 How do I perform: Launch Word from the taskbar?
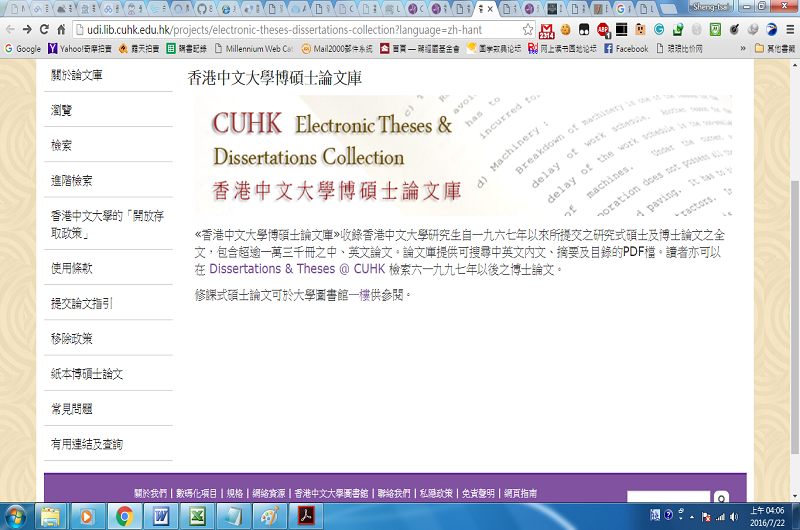tap(160, 516)
